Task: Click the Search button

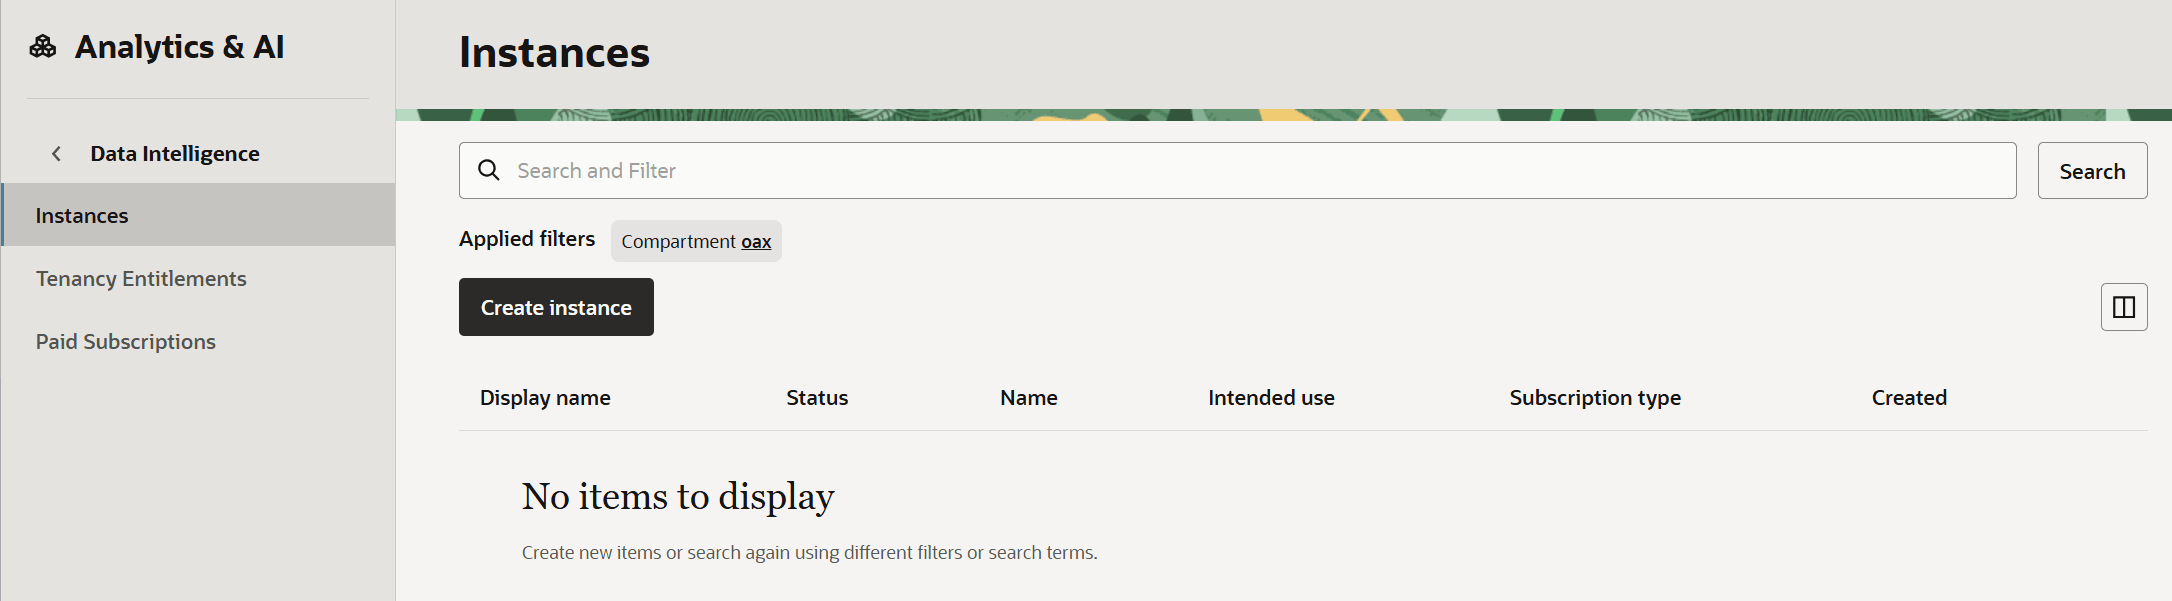Action: 2092,171
